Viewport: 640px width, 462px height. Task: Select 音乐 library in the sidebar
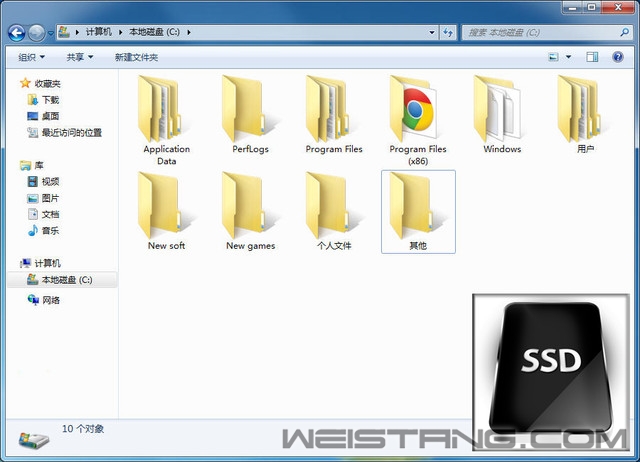coord(50,230)
